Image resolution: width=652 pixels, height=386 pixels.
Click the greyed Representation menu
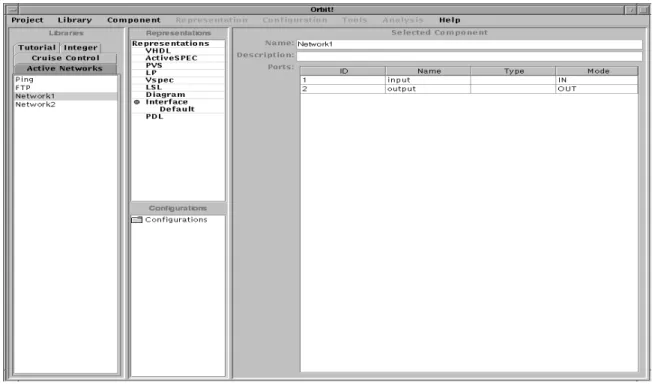tap(212, 20)
